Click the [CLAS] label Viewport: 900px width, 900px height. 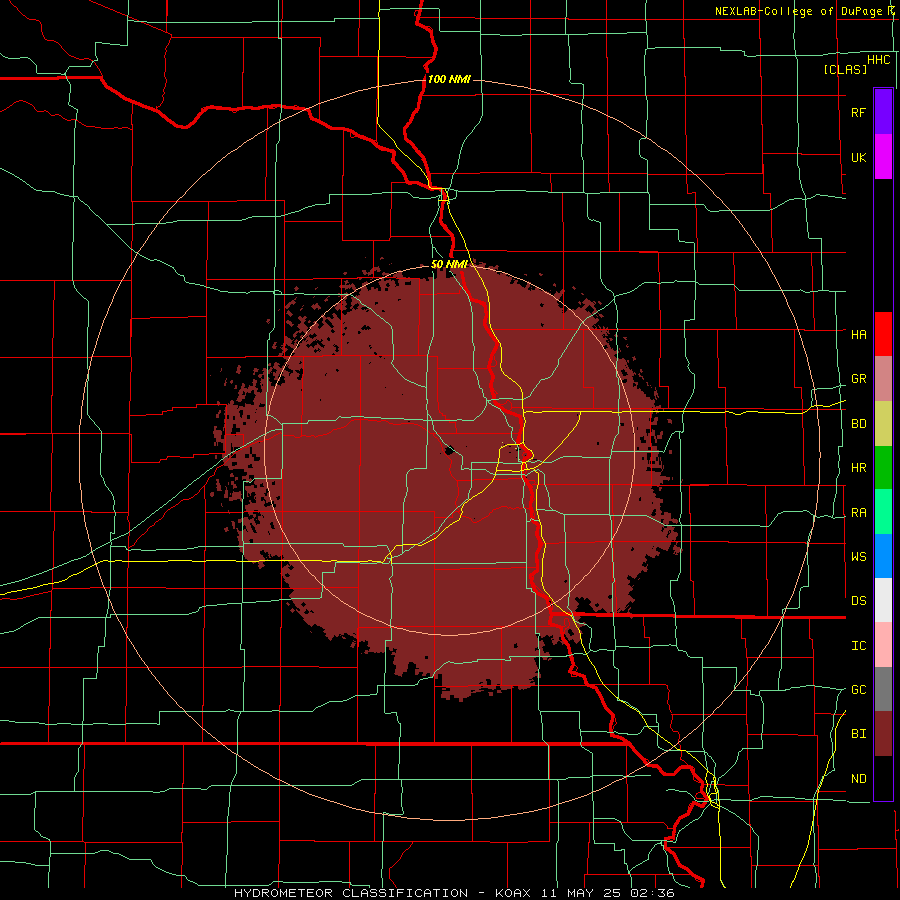(x=845, y=69)
